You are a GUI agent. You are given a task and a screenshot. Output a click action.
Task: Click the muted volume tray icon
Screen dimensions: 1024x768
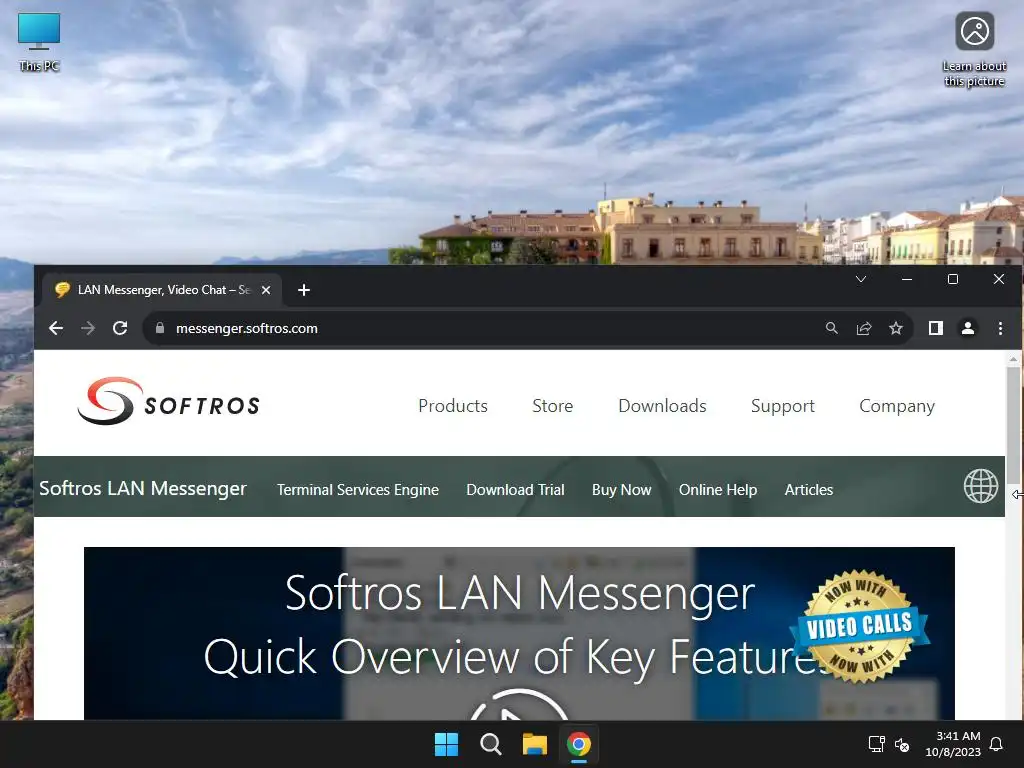point(902,744)
